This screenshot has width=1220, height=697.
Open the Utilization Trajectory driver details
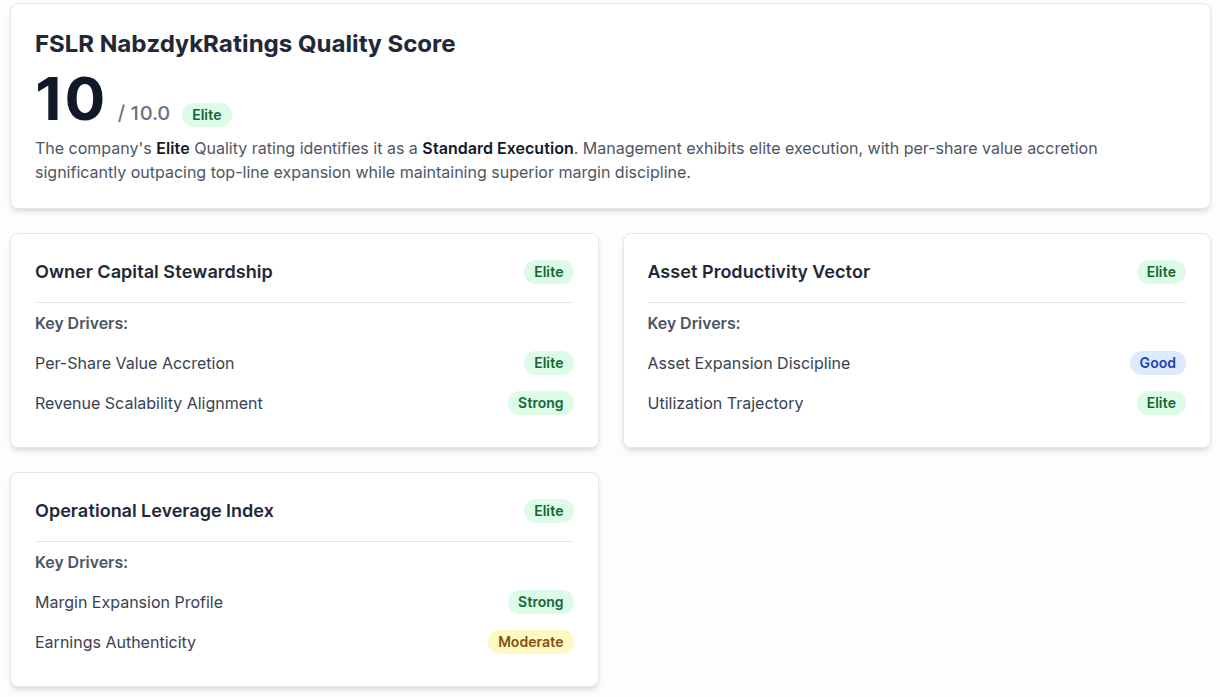pos(725,403)
